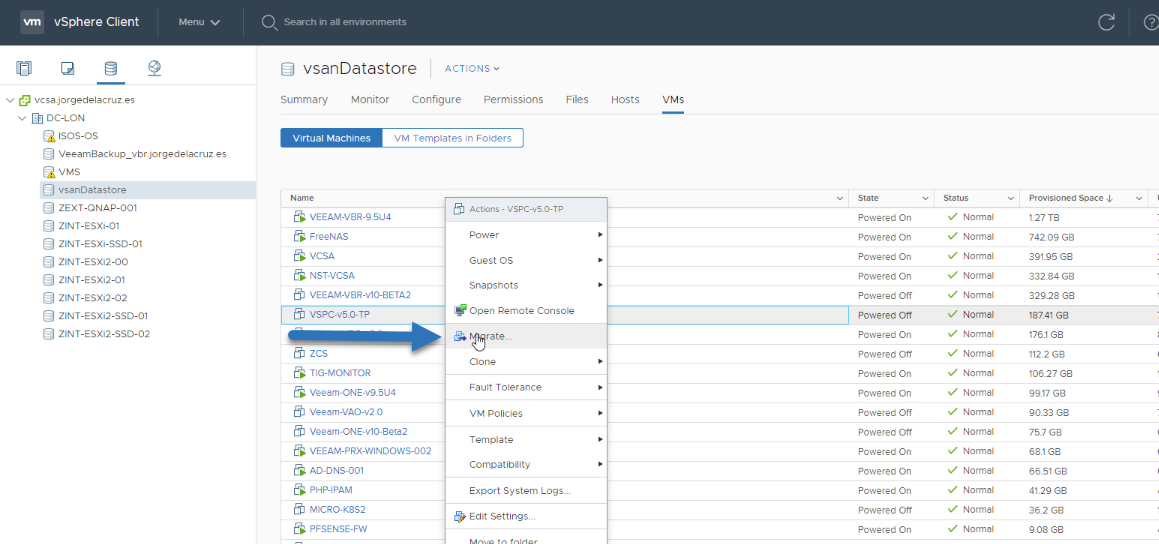Click the VM icon next to VEEAM-VBR-9.5U4
Screen dimensions: 1159x544
pyautogui.click(x=299, y=217)
